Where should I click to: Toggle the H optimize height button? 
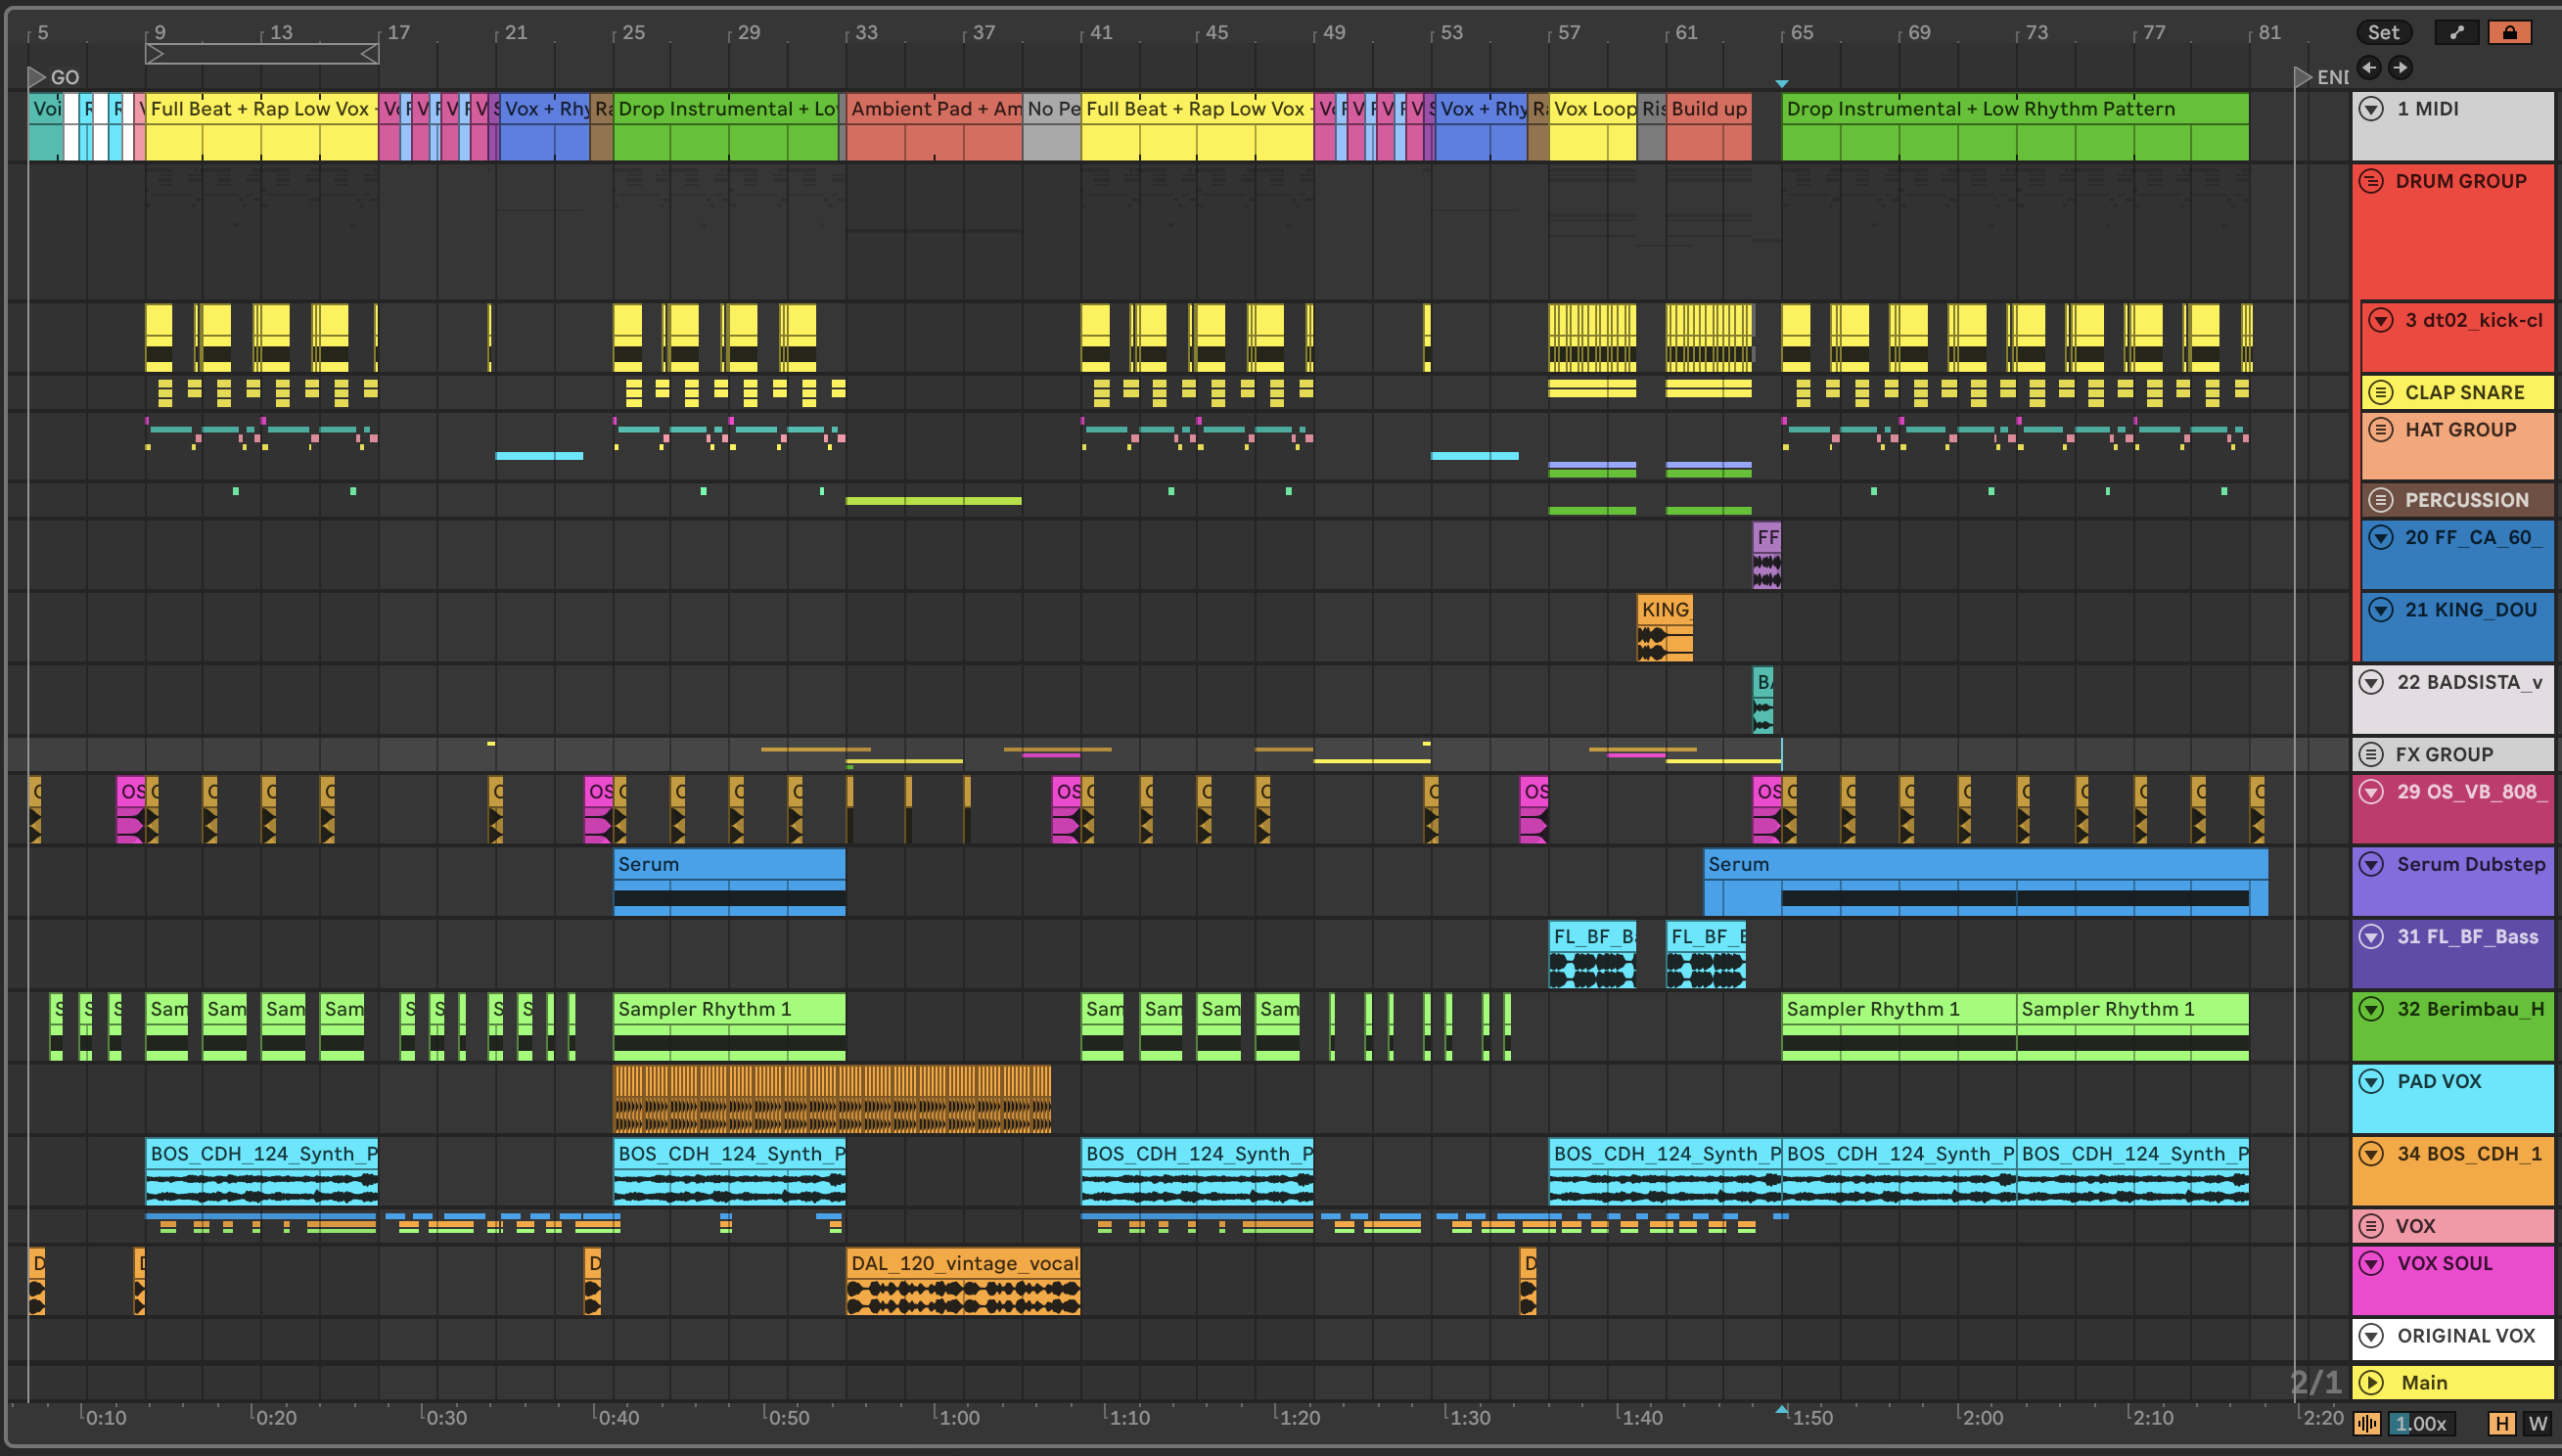click(x=2502, y=1423)
